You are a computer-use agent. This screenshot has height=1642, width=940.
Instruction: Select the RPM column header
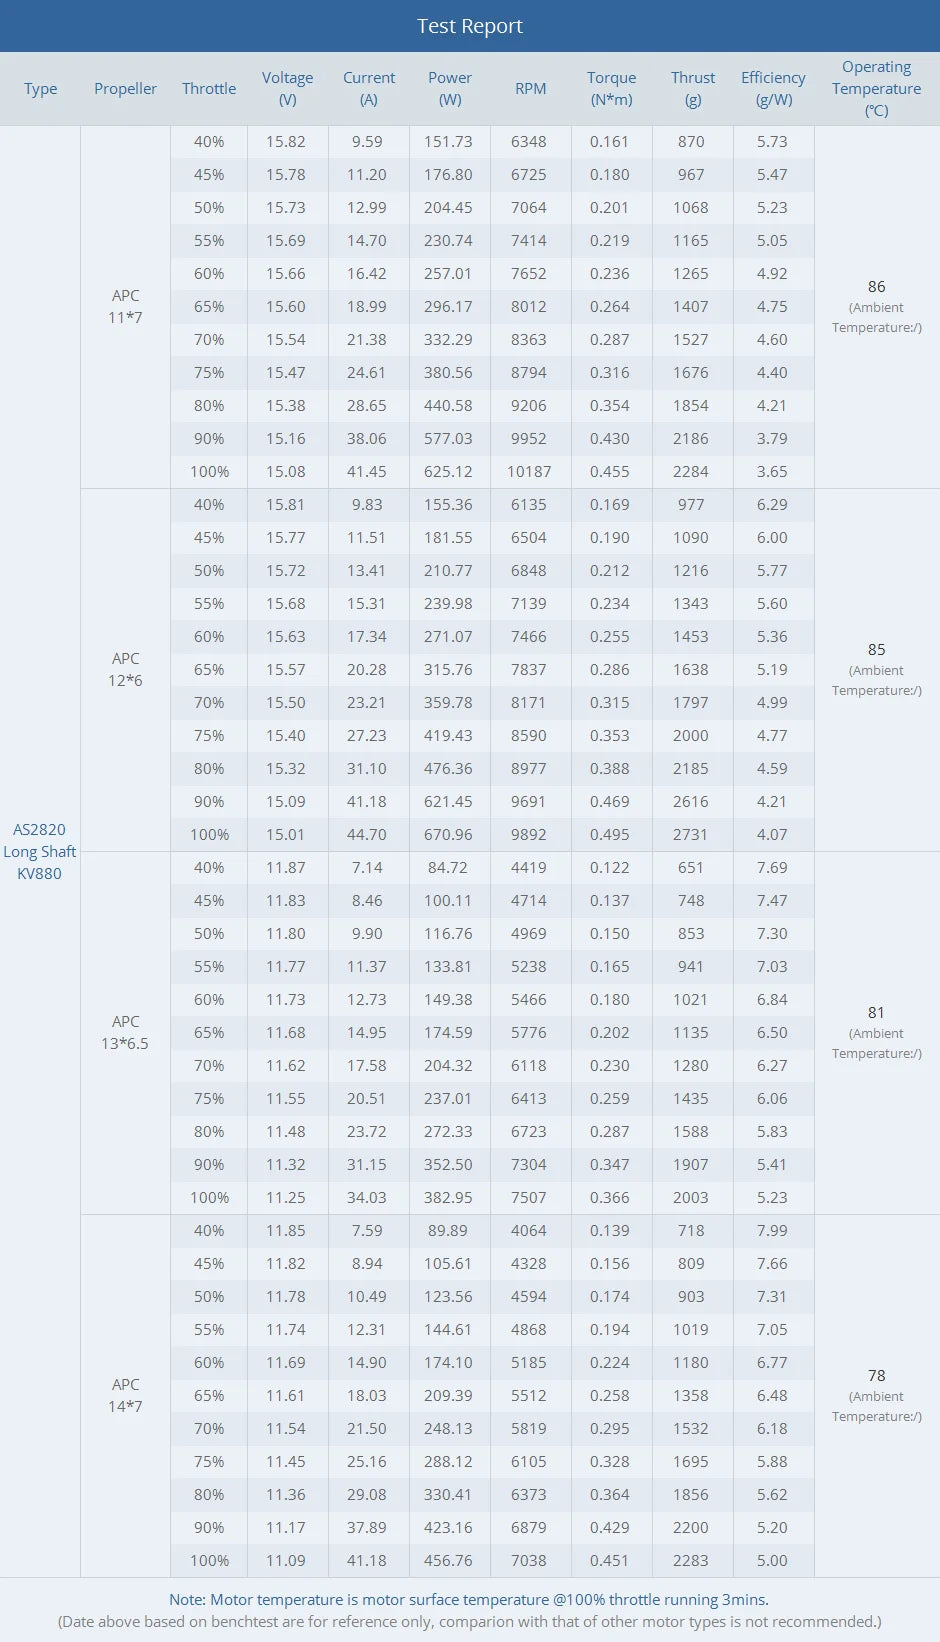(530, 89)
